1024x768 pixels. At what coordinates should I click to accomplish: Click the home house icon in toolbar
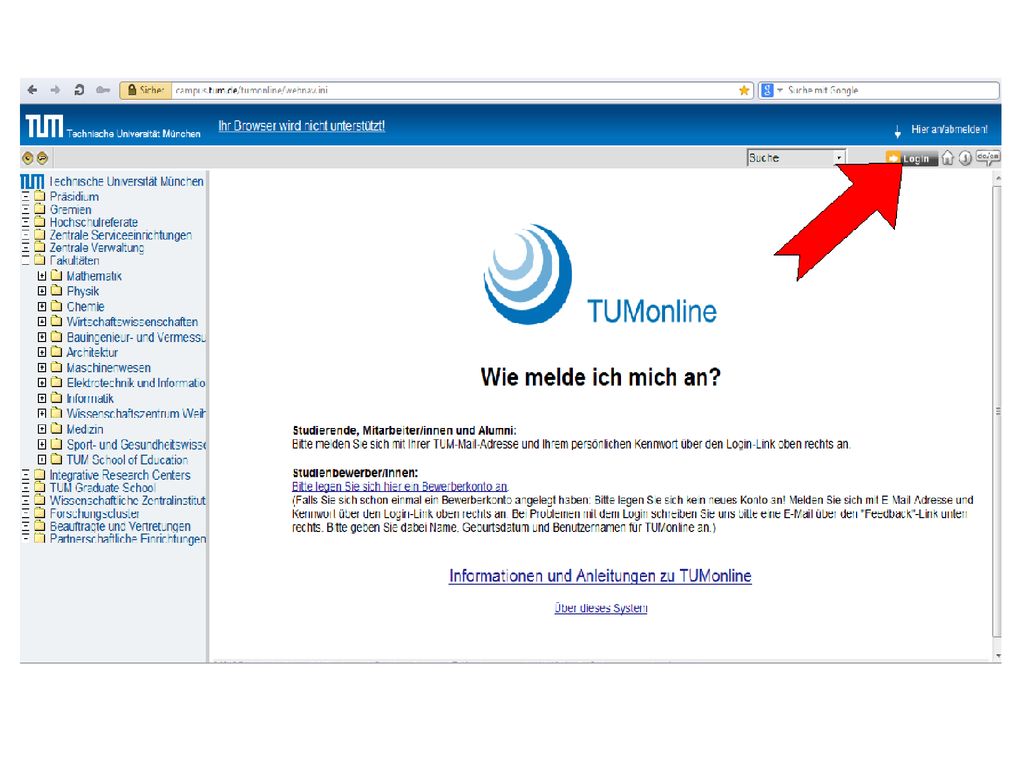948,157
